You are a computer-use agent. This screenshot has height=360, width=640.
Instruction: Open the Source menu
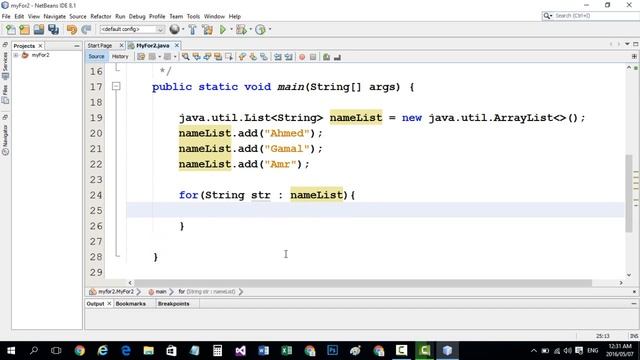[78, 16]
